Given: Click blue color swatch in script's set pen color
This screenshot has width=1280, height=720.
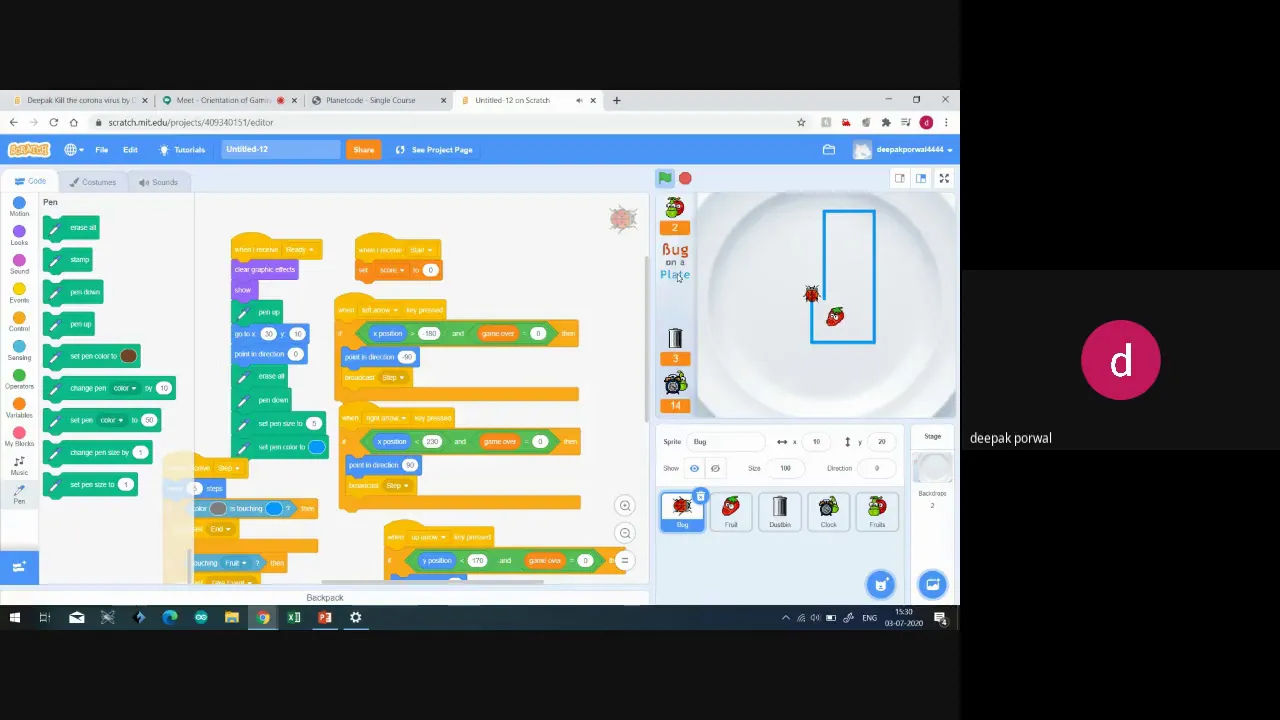Looking at the screenshot, I should [x=317, y=447].
